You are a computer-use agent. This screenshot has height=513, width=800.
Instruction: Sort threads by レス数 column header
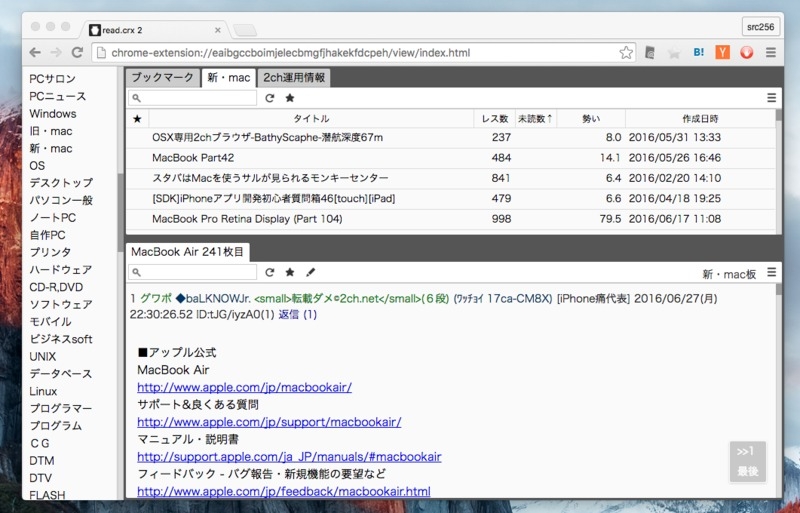tap(494, 119)
